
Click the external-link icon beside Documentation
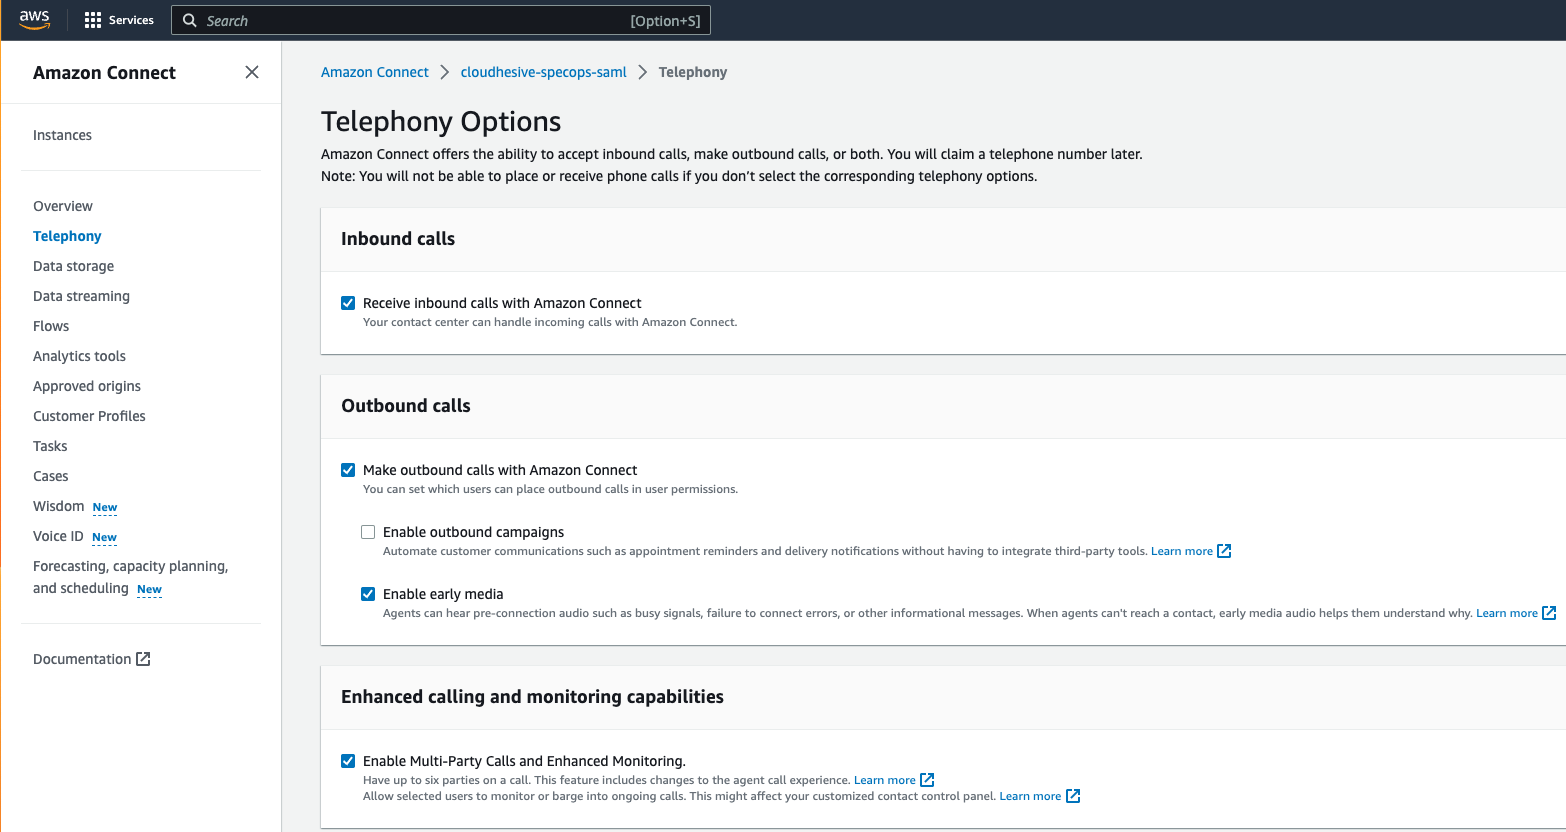(x=143, y=659)
